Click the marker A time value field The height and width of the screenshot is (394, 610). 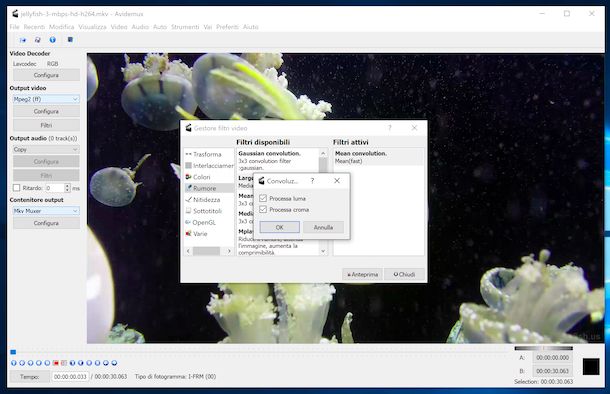click(552, 357)
